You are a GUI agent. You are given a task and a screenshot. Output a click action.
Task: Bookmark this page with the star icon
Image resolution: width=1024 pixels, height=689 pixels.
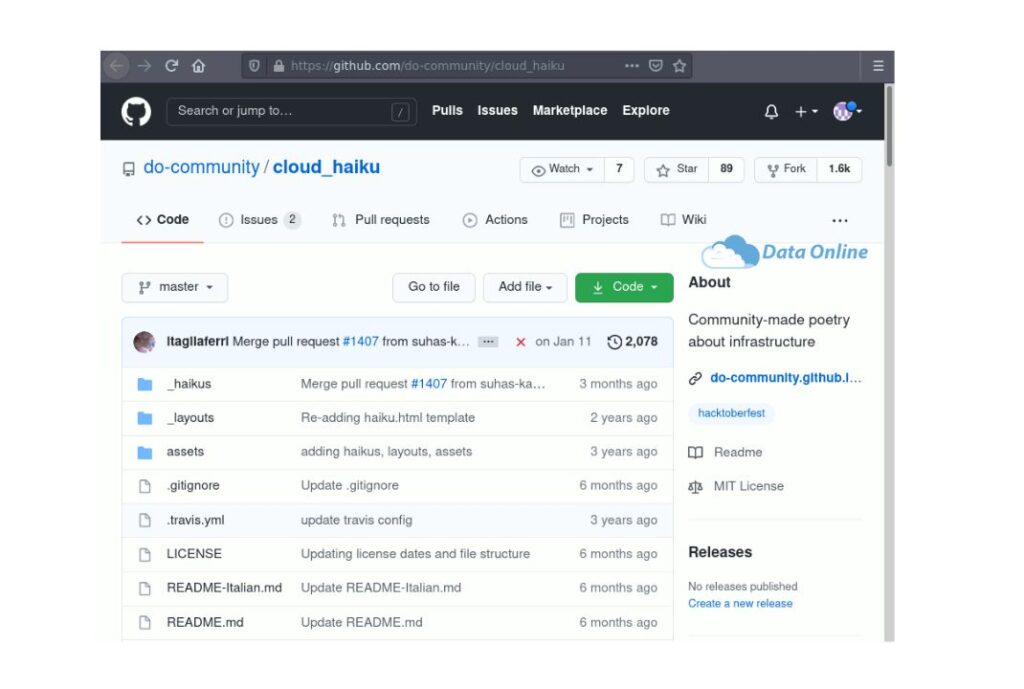pos(679,66)
